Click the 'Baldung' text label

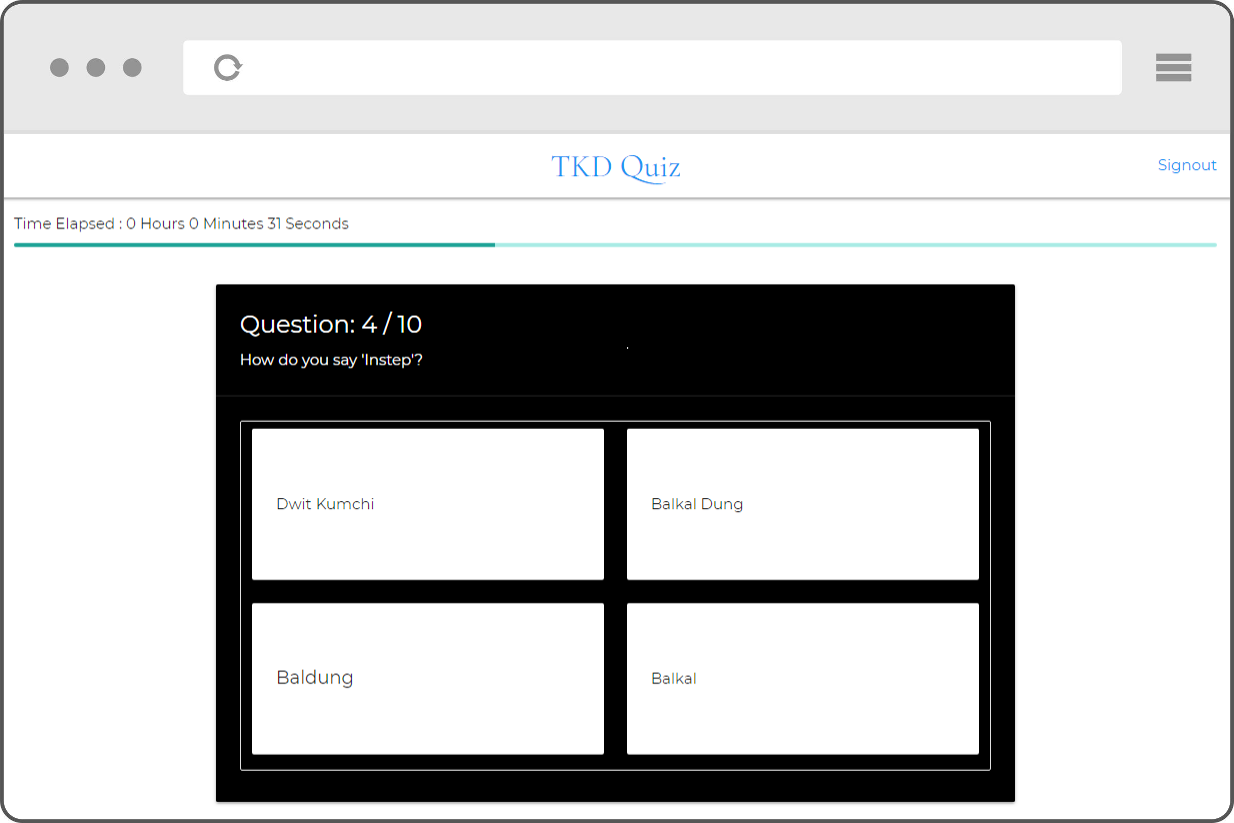pos(315,678)
